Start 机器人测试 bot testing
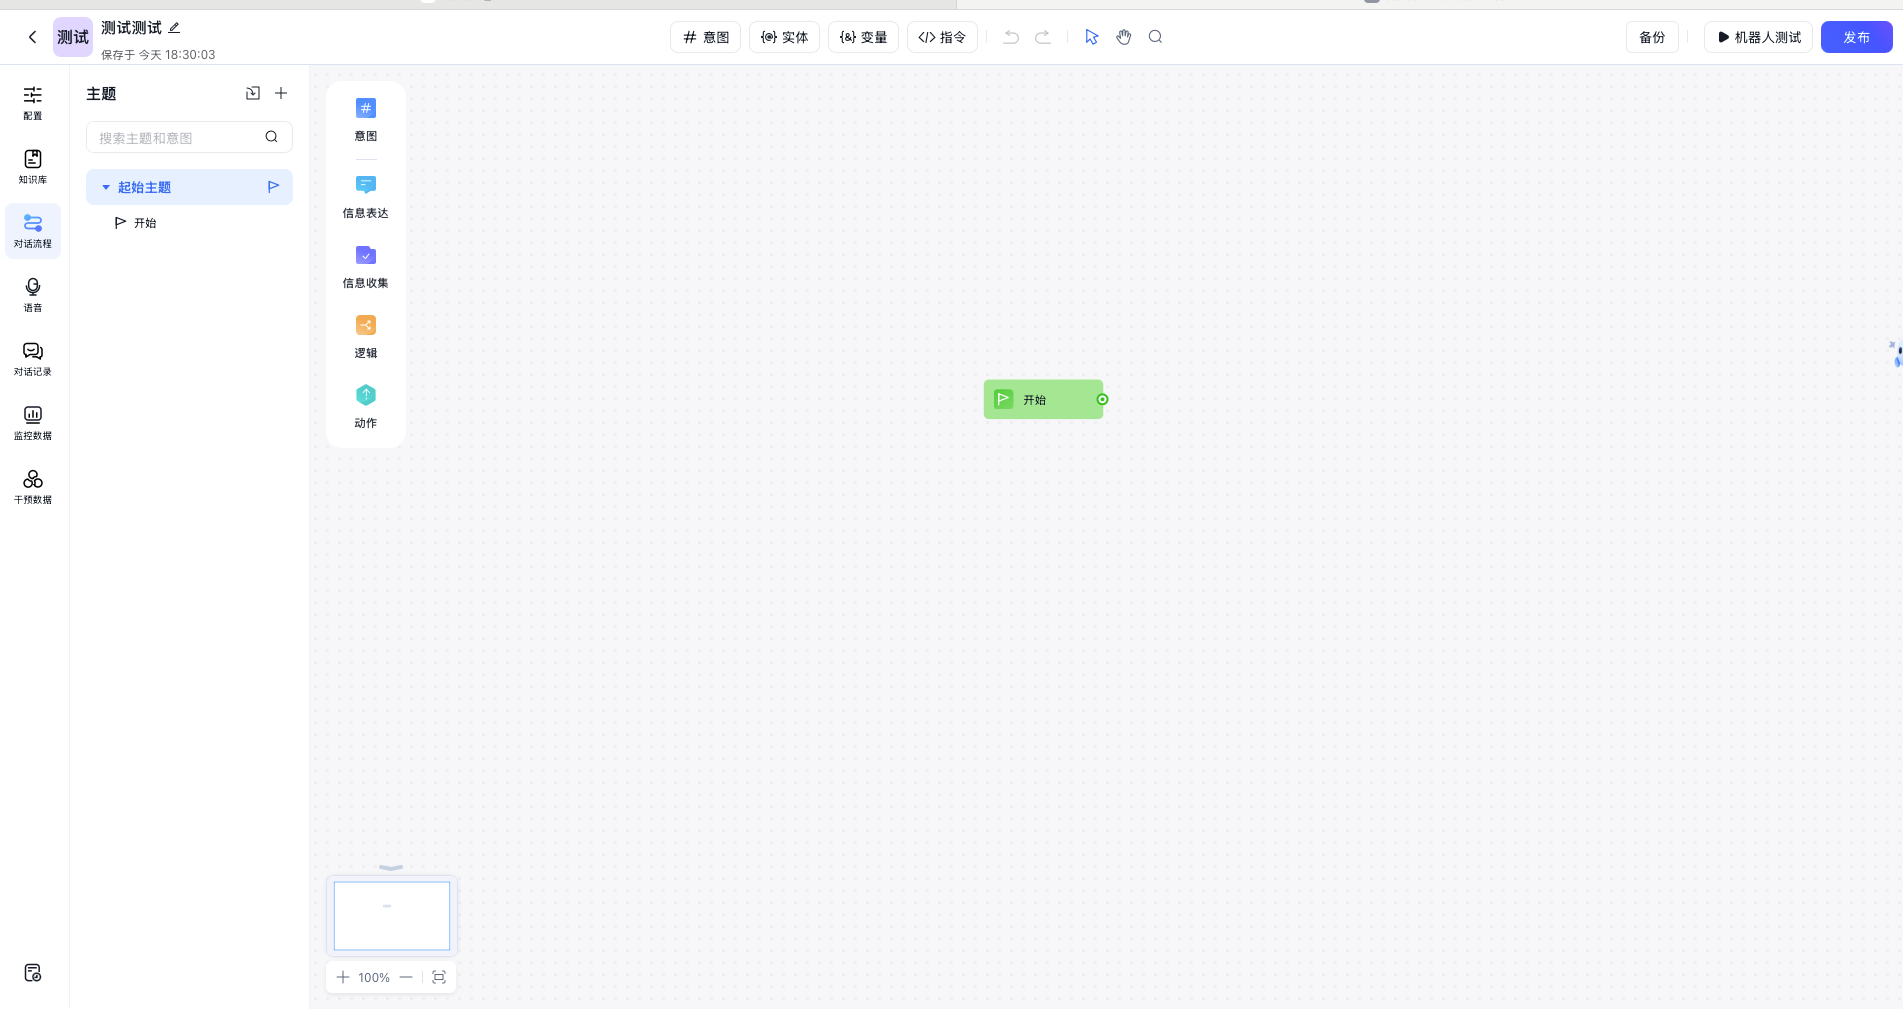 pyautogui.click(x=1758, y=37)
